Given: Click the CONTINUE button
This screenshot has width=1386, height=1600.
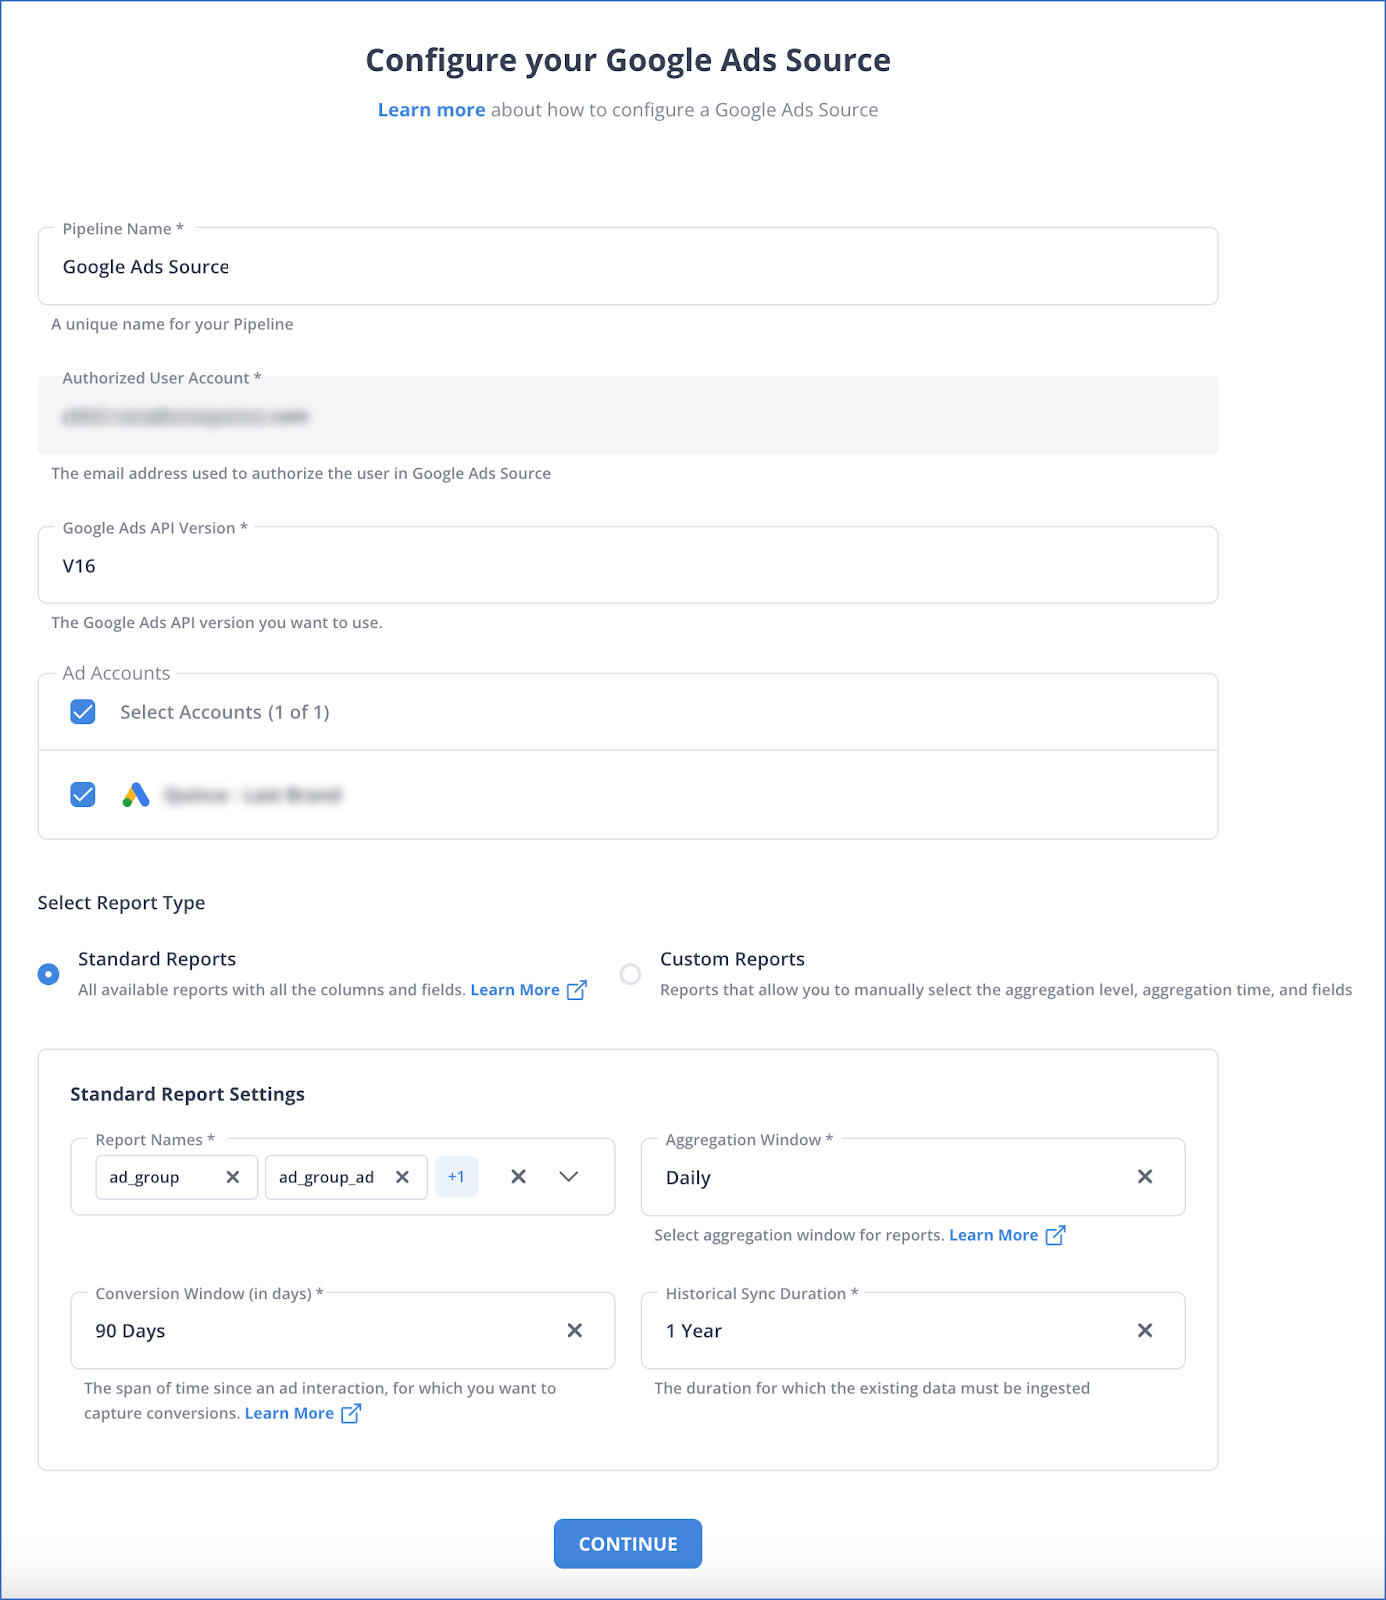Looking at the screenshot, I should tap(628, 1544).
